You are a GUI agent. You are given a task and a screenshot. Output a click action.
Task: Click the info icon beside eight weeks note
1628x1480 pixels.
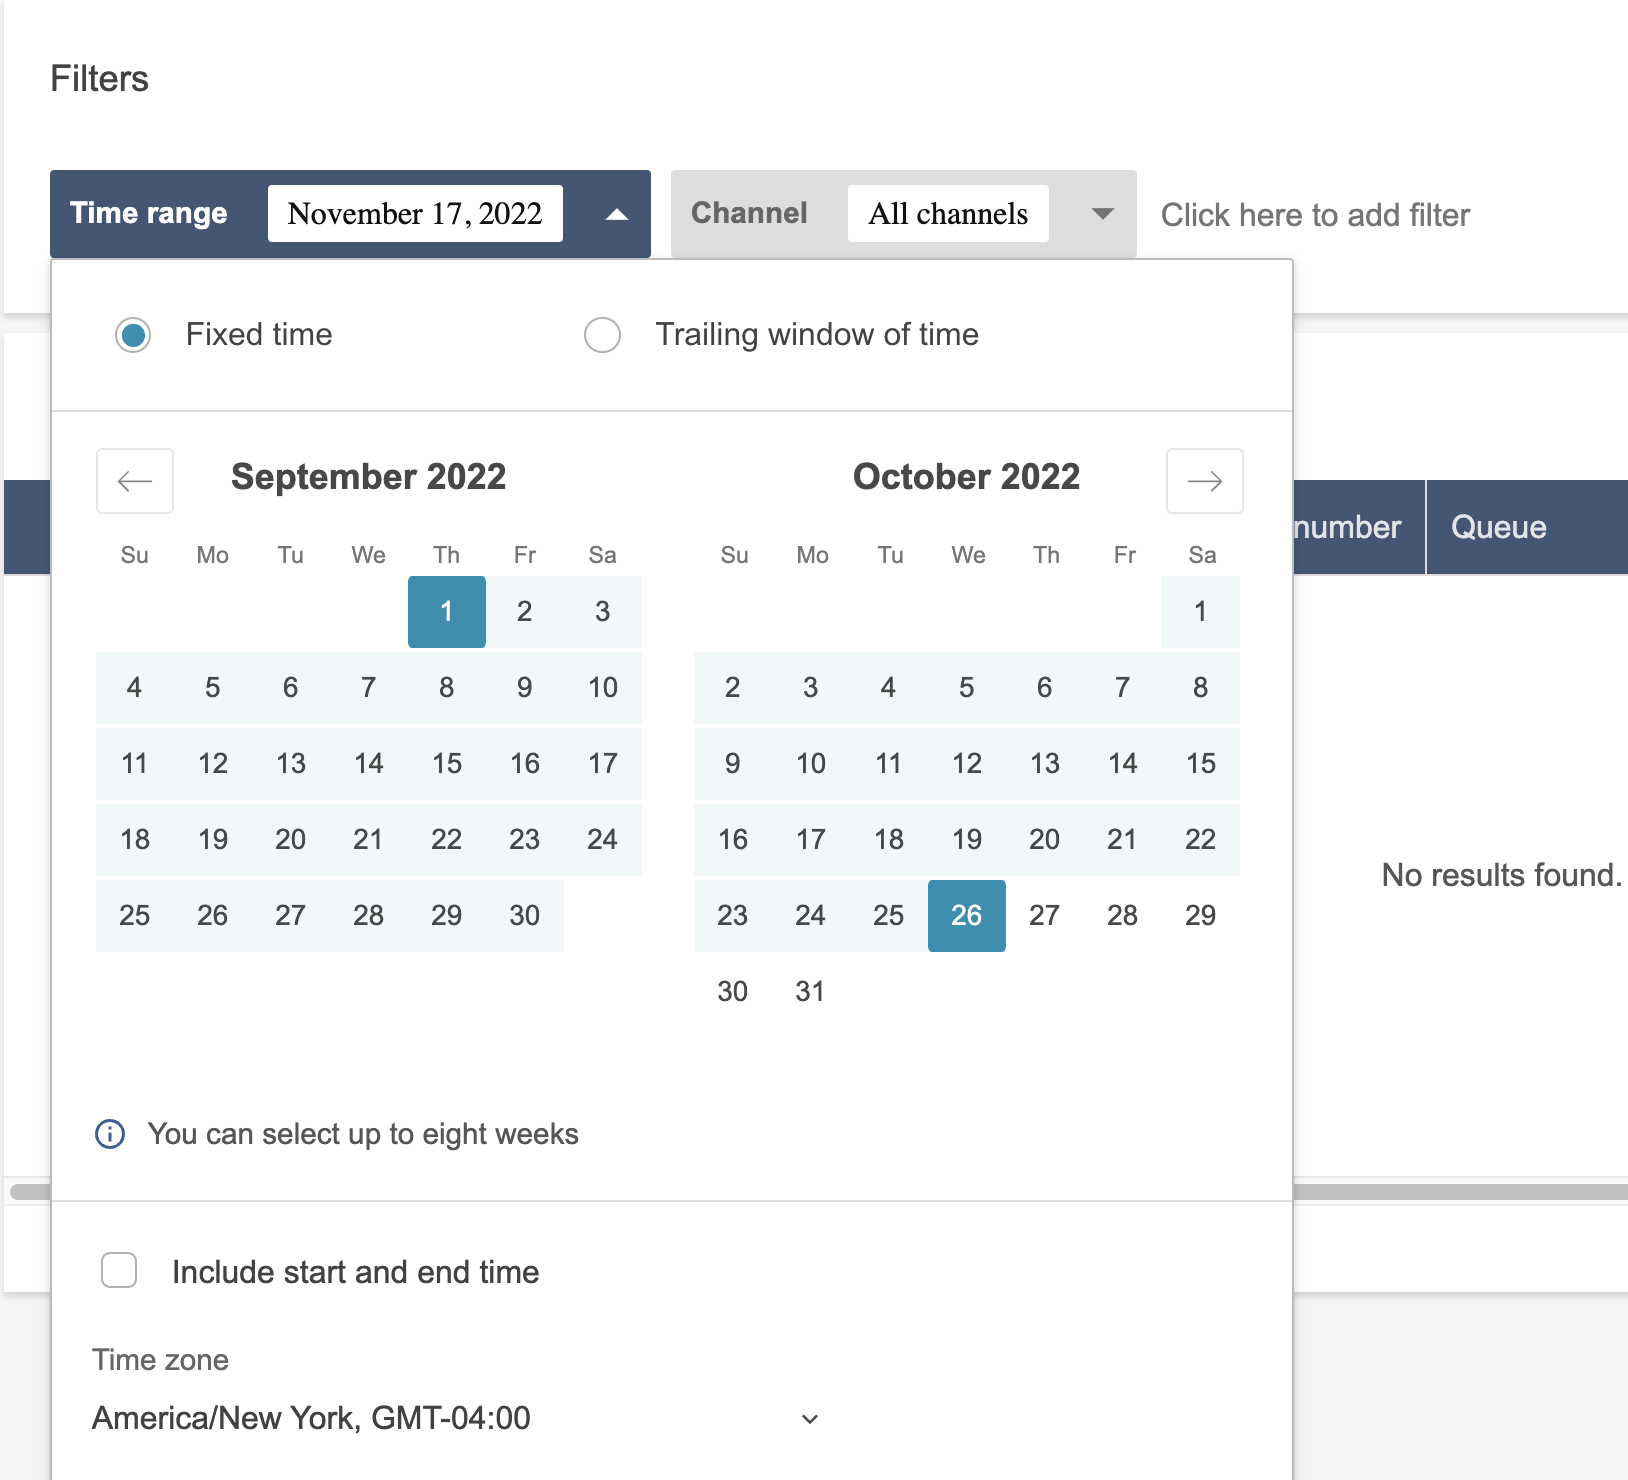[x=110, y=1134]
